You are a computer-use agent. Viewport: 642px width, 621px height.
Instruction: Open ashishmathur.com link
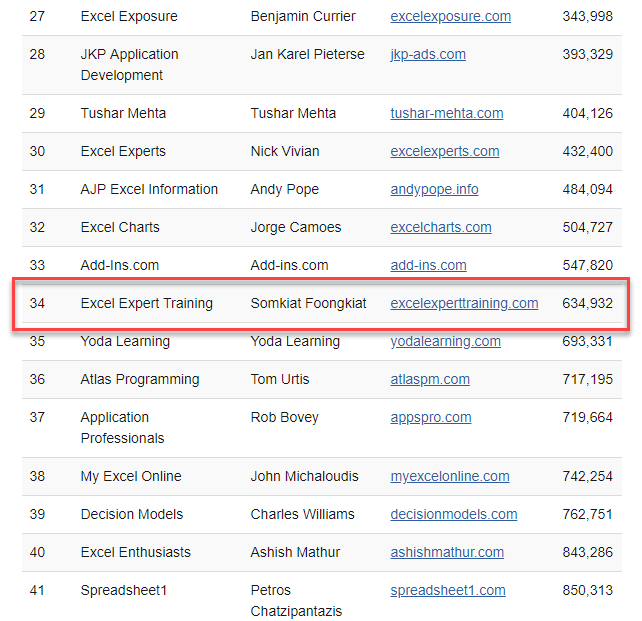point(447,553)
